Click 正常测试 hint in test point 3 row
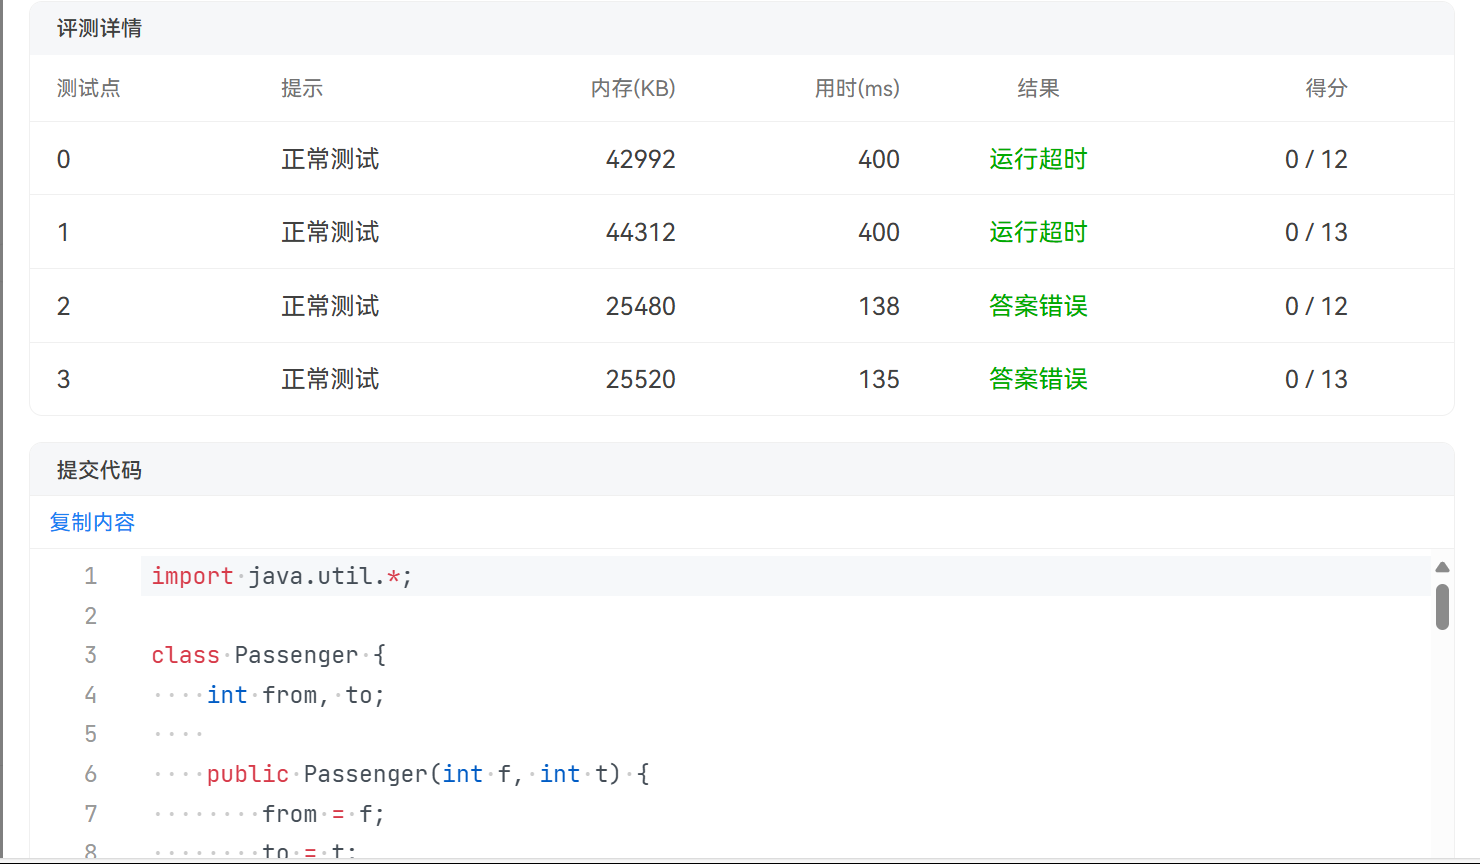 tap(330, 379)
